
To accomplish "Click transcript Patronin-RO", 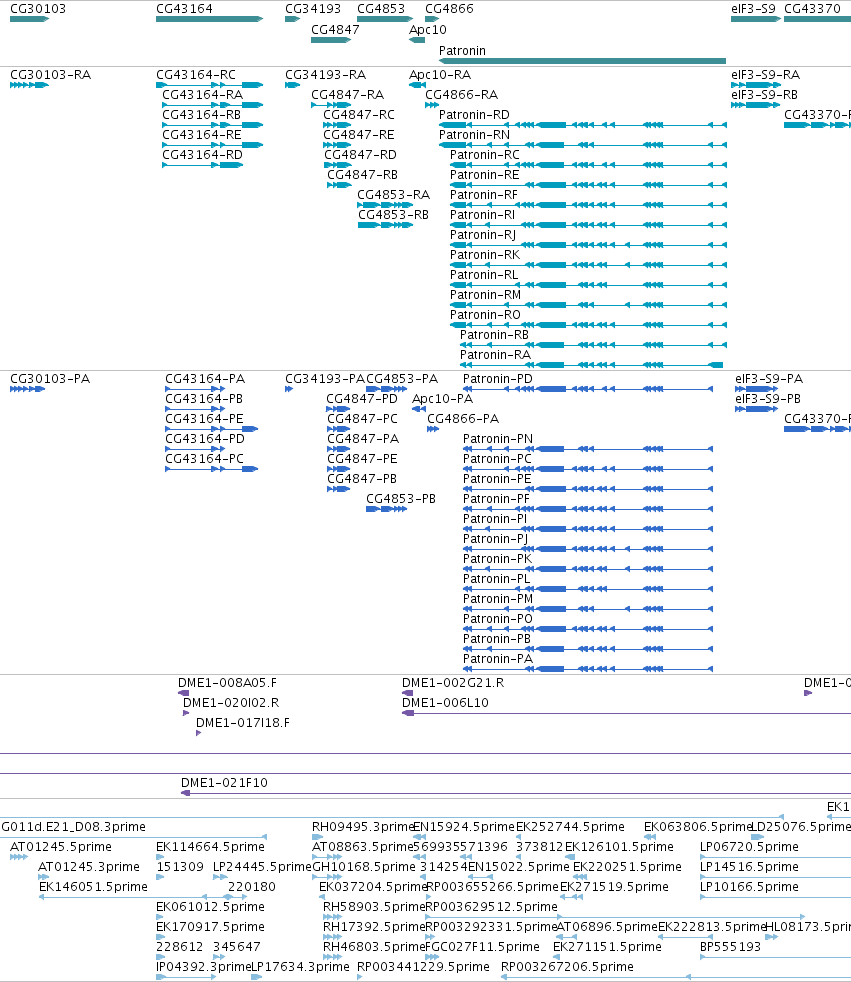I will click(x=485, y=315).
